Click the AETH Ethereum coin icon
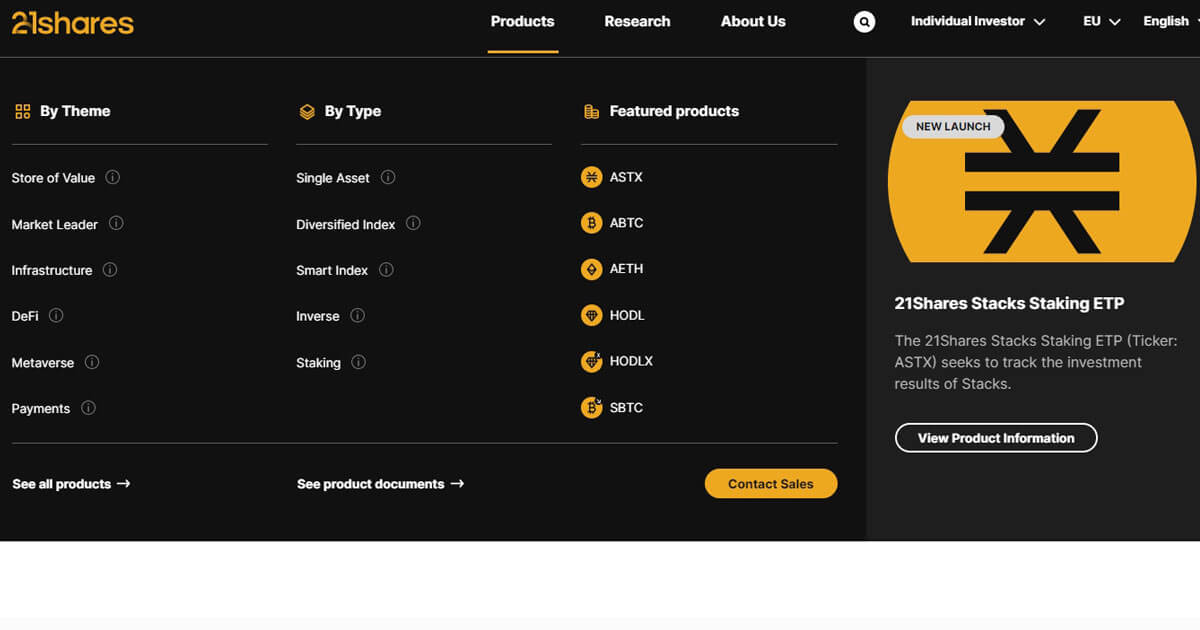 (592, 269)
